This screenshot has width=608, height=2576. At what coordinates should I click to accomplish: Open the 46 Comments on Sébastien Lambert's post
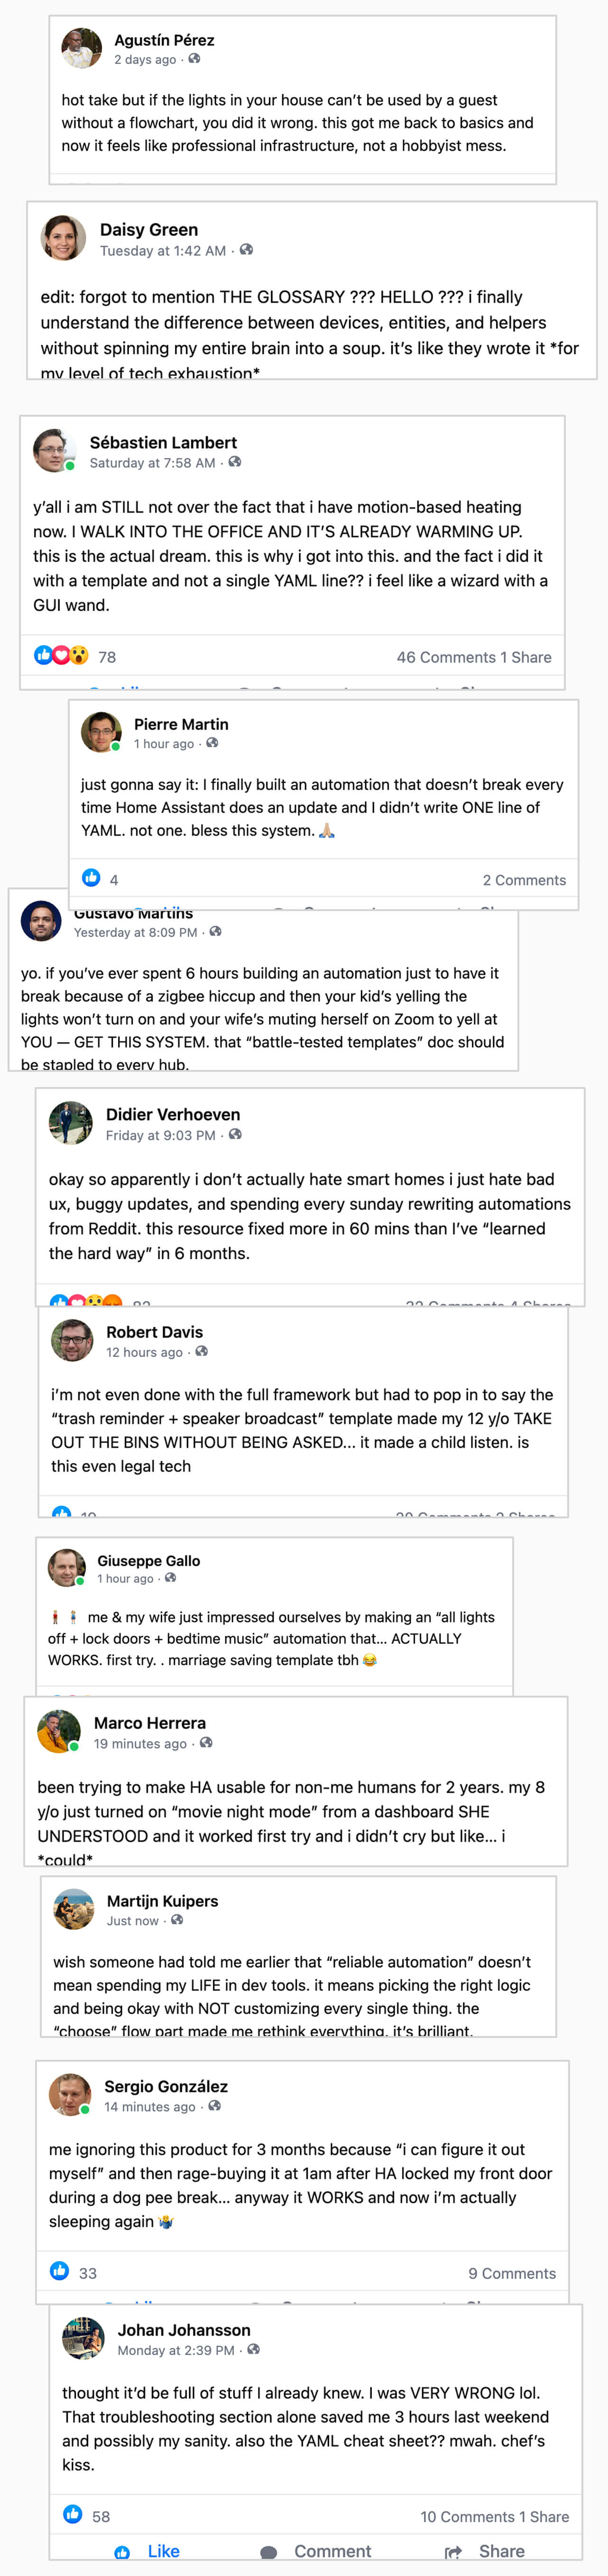click(446, 657)
